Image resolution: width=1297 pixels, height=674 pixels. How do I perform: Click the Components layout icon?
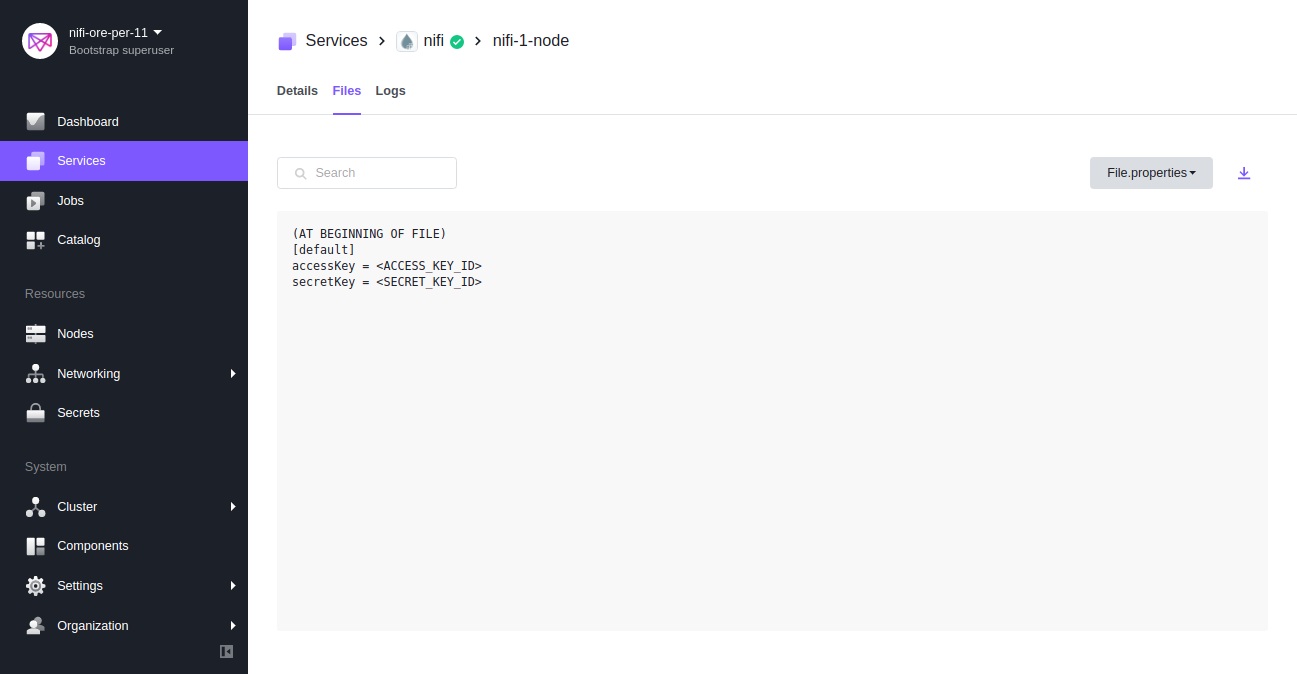click(36, 546)
